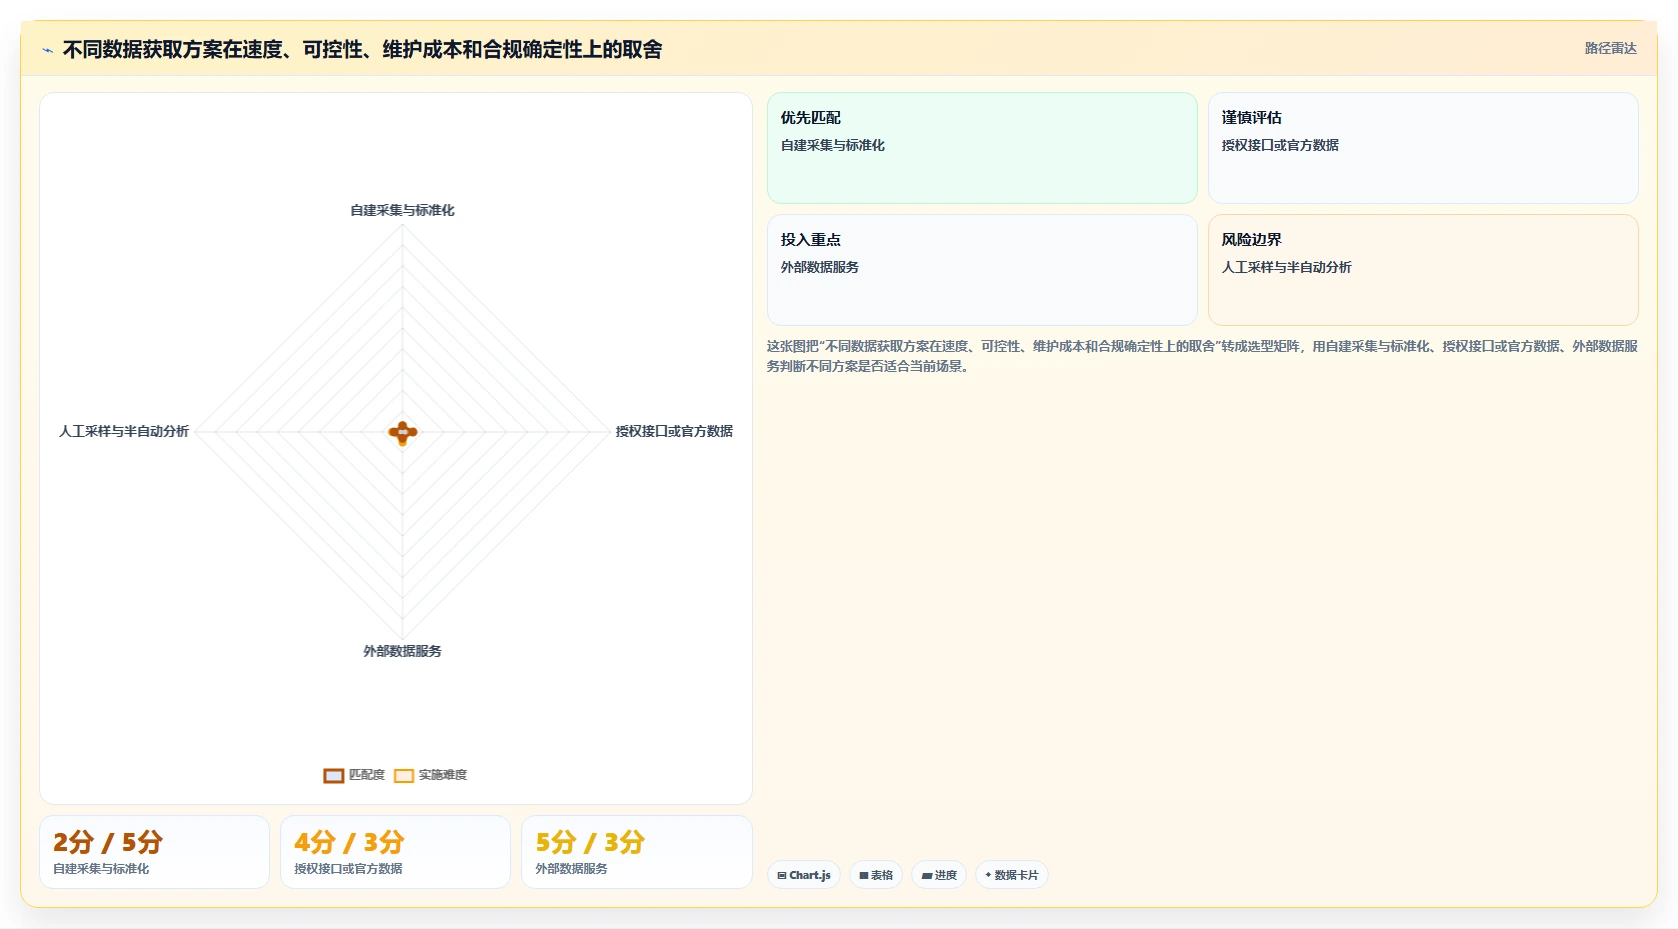
Task: Click the data point cluster at radar center
Action: 403,433
